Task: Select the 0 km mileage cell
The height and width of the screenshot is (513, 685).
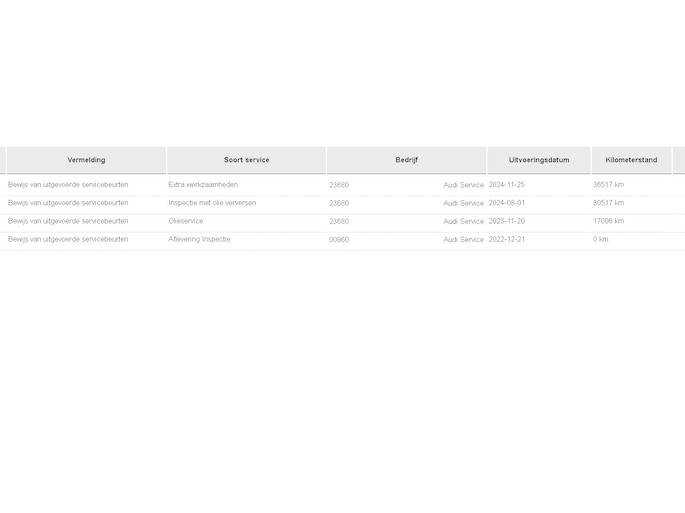Action: 600,240
